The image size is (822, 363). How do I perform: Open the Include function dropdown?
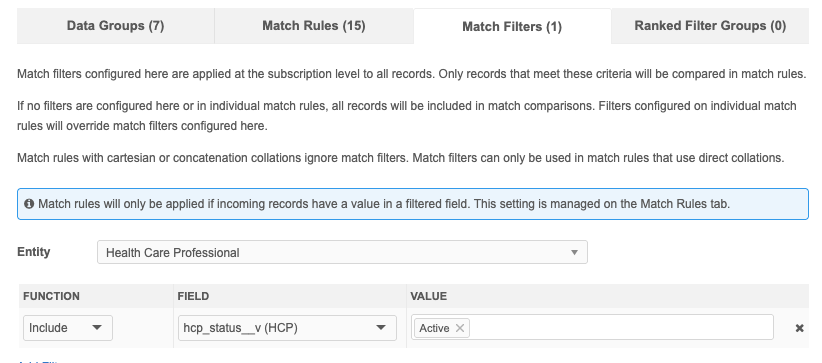(x=68, y=328)
